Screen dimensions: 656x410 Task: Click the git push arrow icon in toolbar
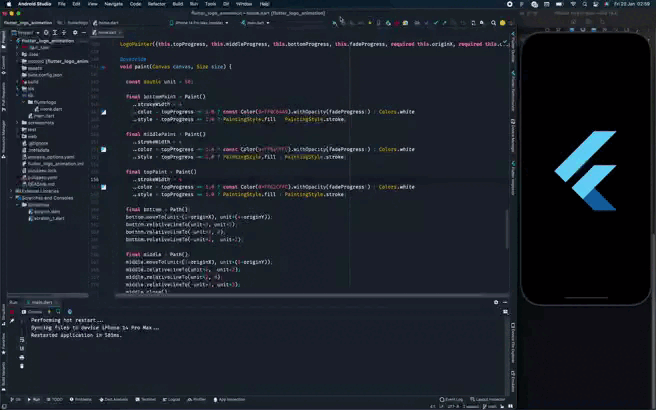(444, 23)
